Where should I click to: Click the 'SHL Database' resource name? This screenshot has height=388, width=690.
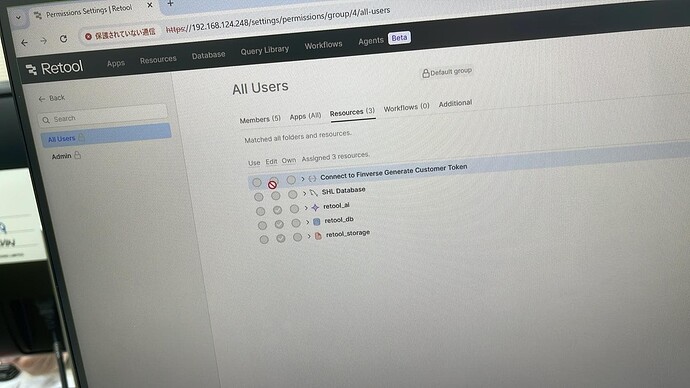click(x=343, y=190)
